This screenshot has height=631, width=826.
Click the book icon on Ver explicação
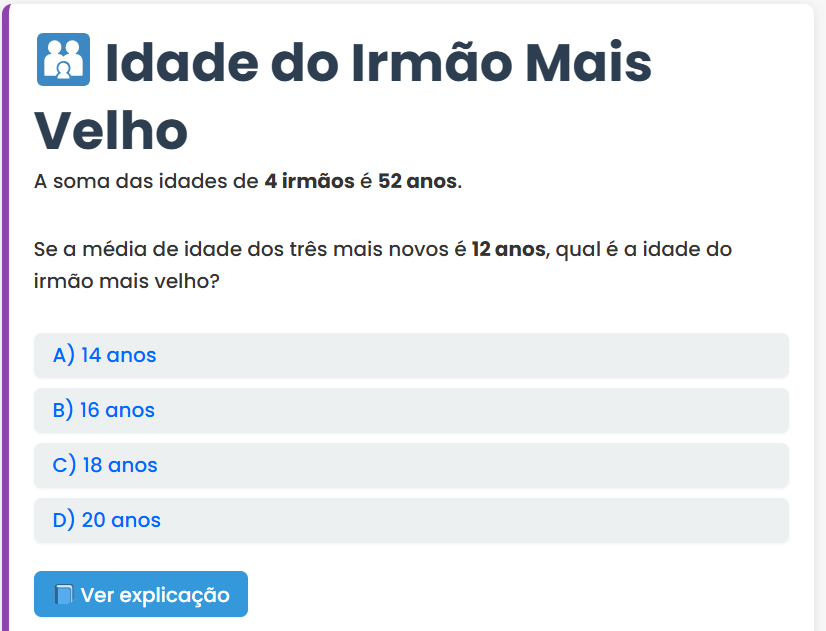(64, 595)
